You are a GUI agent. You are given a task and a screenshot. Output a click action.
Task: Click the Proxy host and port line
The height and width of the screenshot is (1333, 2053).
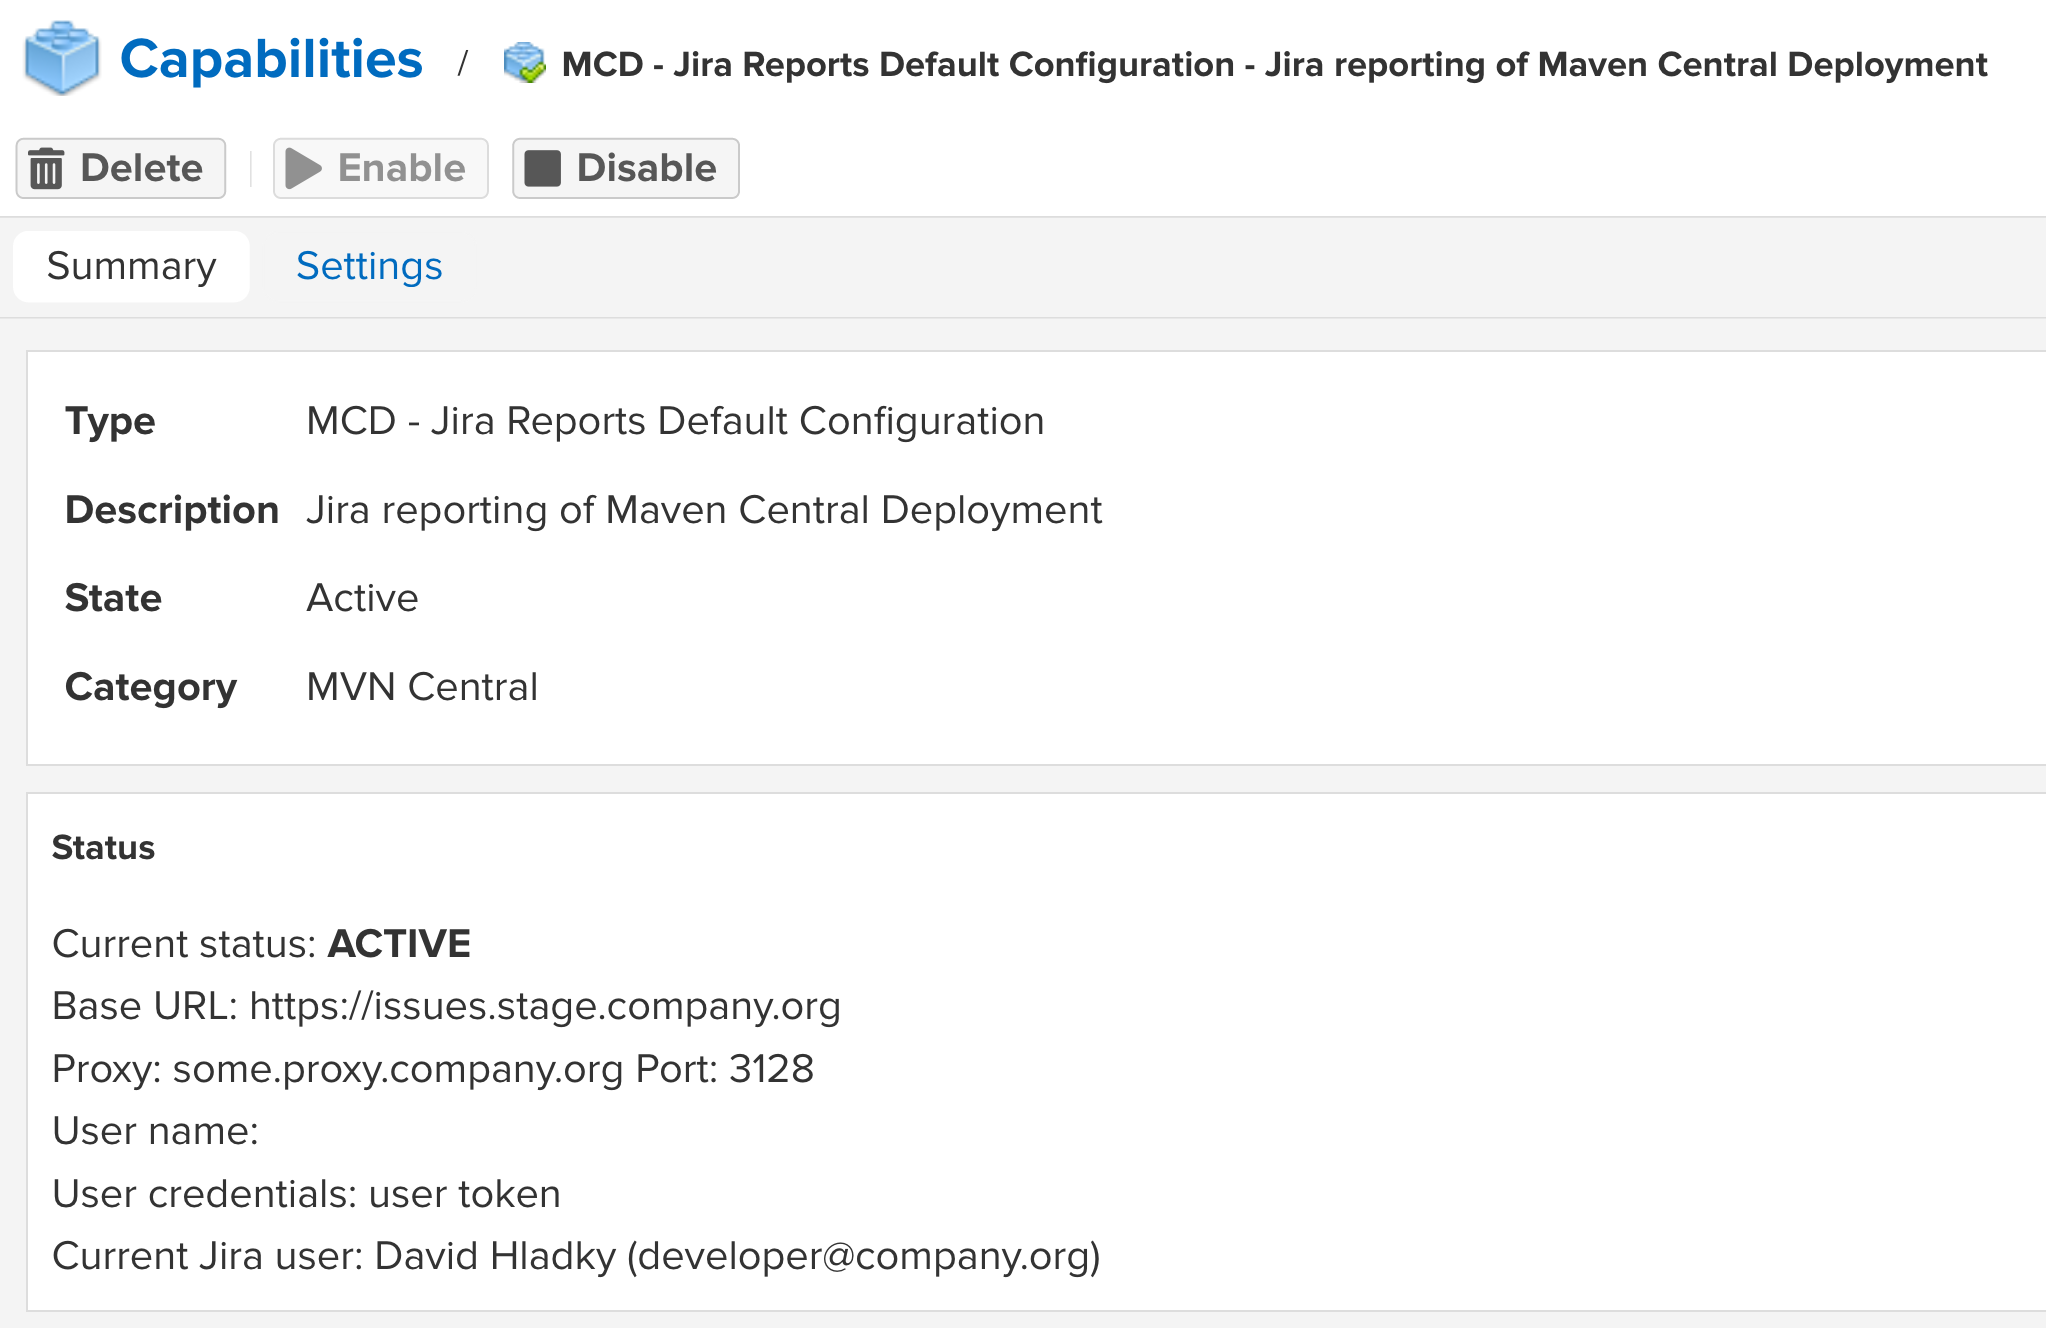click(x=433, y=1069)
